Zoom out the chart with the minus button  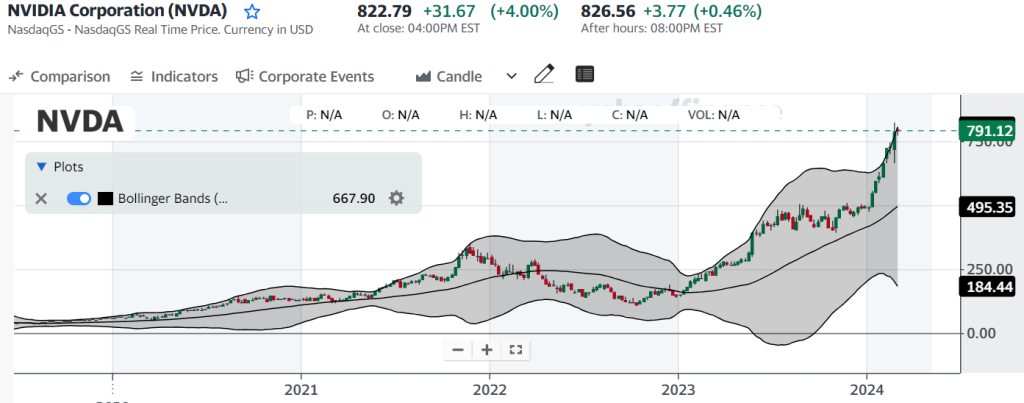(458, 350)
